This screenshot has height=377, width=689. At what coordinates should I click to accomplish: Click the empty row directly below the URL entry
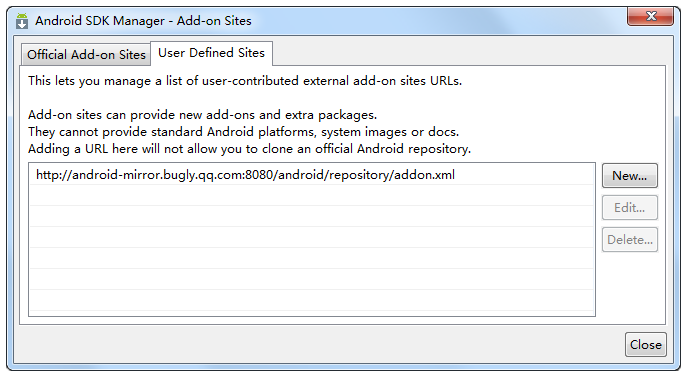coord(311,195)
